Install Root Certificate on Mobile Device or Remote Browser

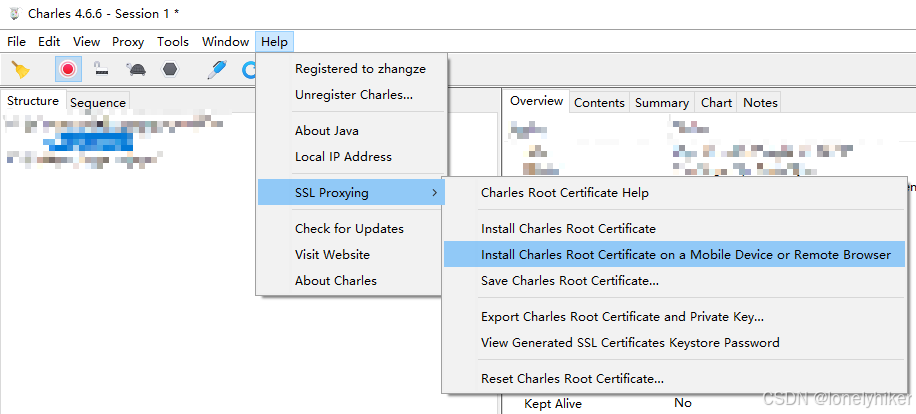(x=675, y=255)
